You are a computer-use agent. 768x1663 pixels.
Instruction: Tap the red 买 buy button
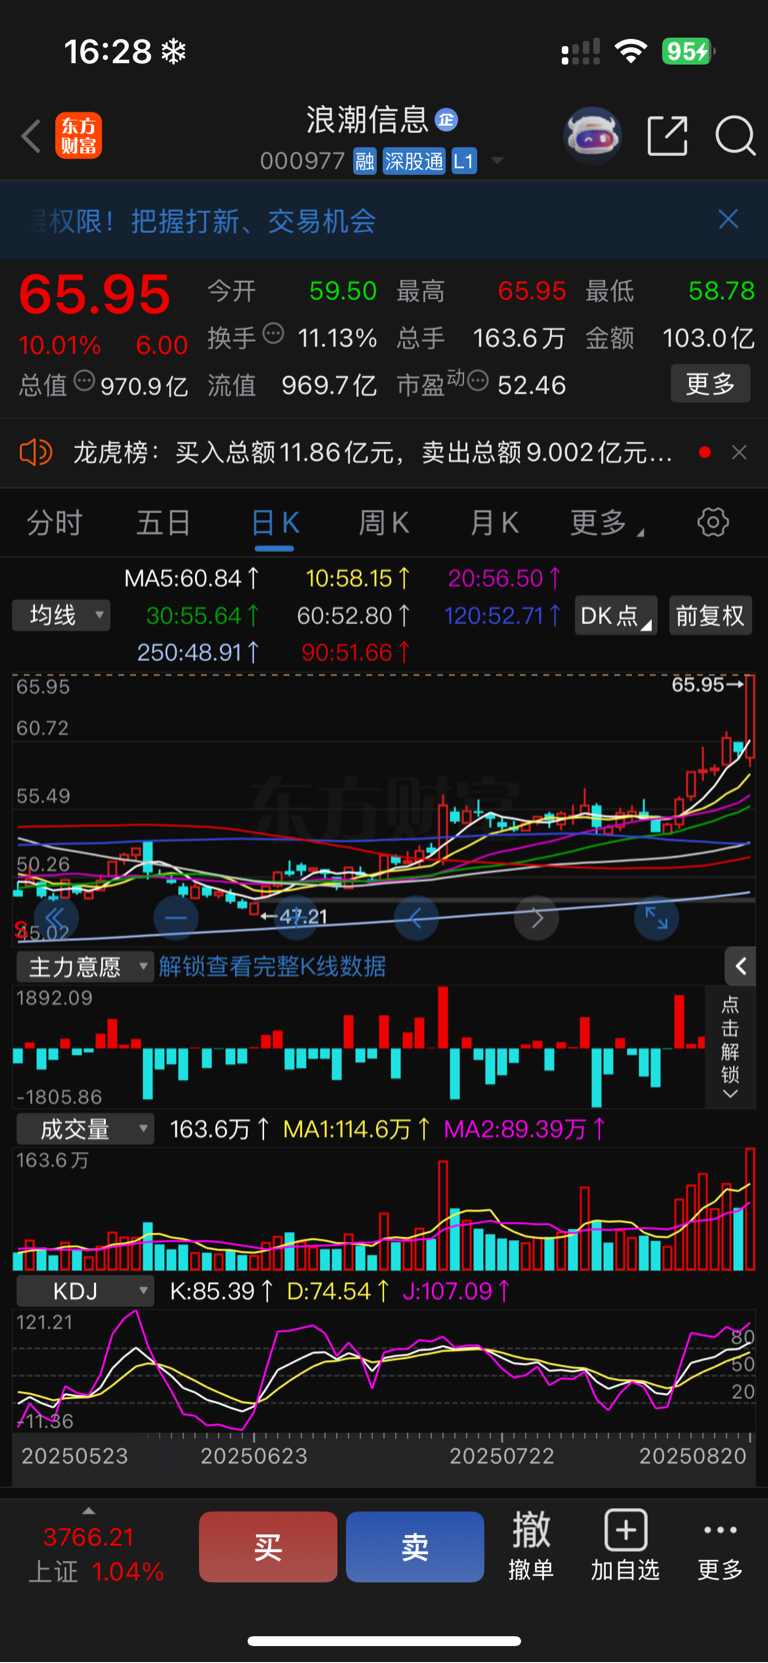[x=268, y=1547]
